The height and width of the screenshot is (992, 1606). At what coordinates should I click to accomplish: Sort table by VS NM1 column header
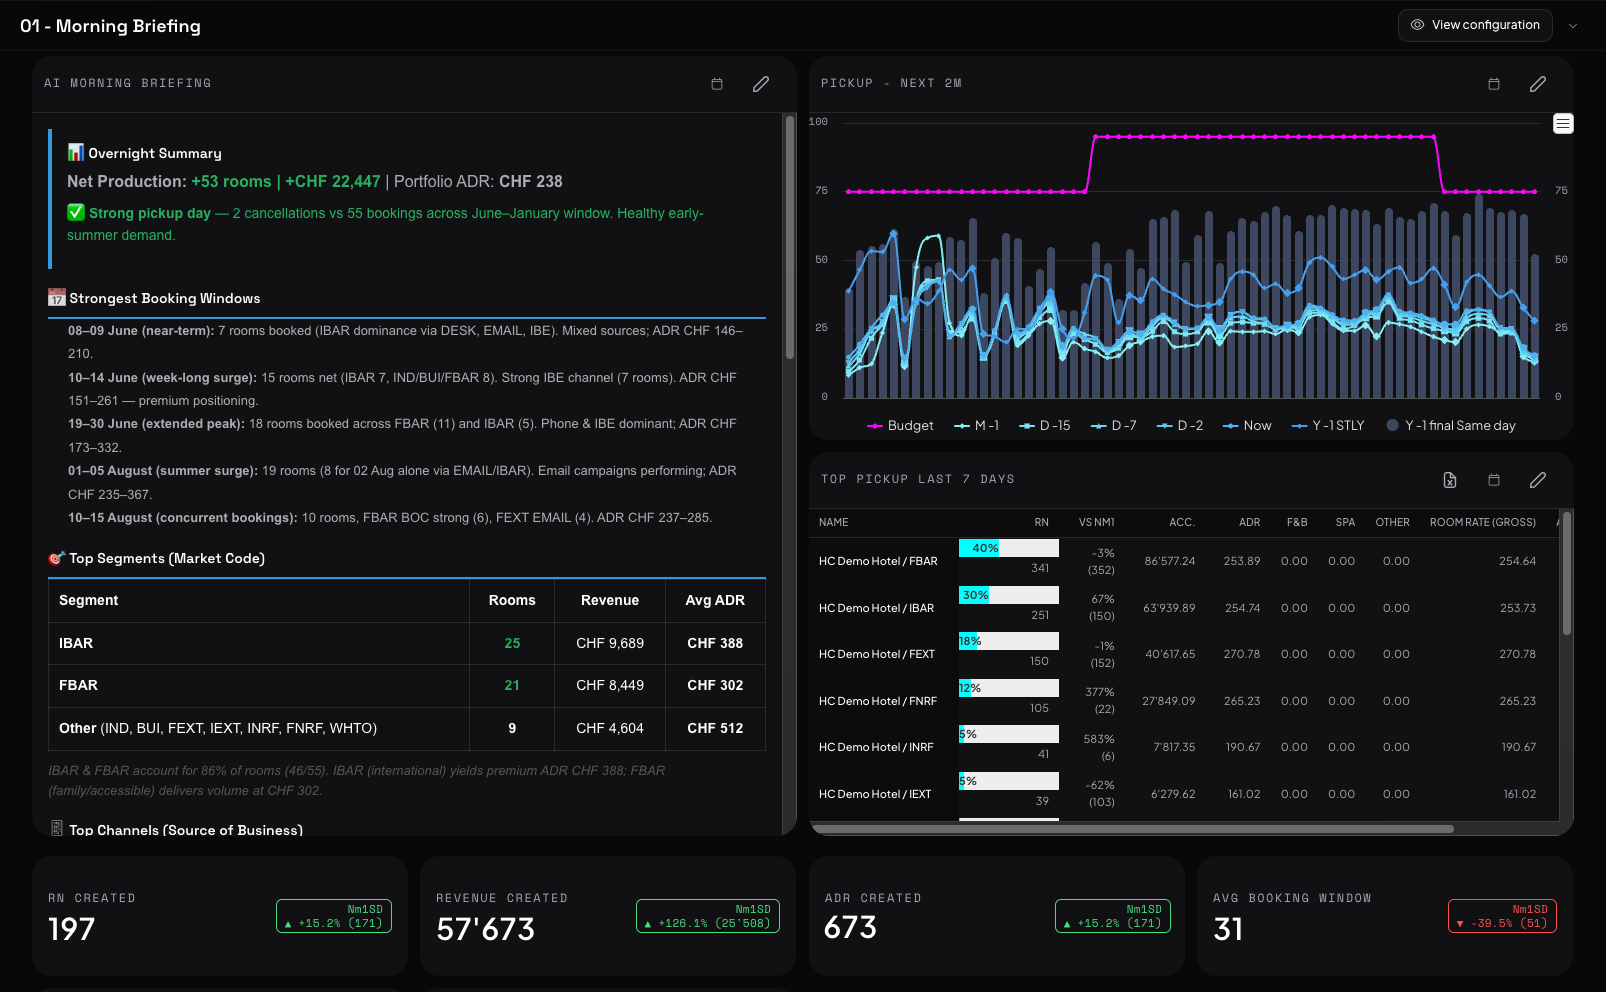1096,523
